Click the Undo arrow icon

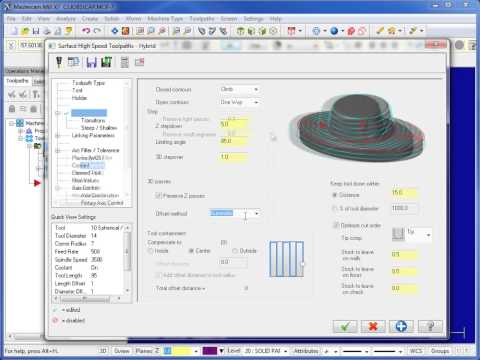pyautogui.click(x=86, y=31)
